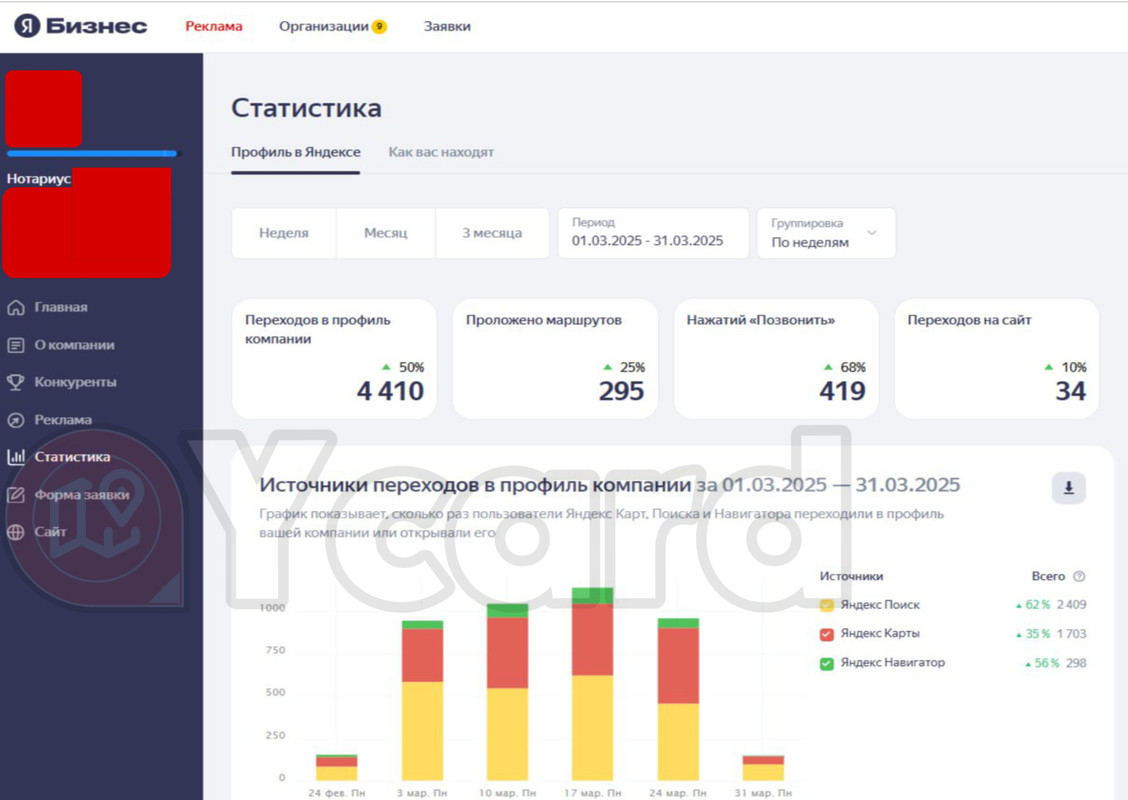Click the Реклама compass icon in sidebar

pyautogui.click(x=16, y=420)
